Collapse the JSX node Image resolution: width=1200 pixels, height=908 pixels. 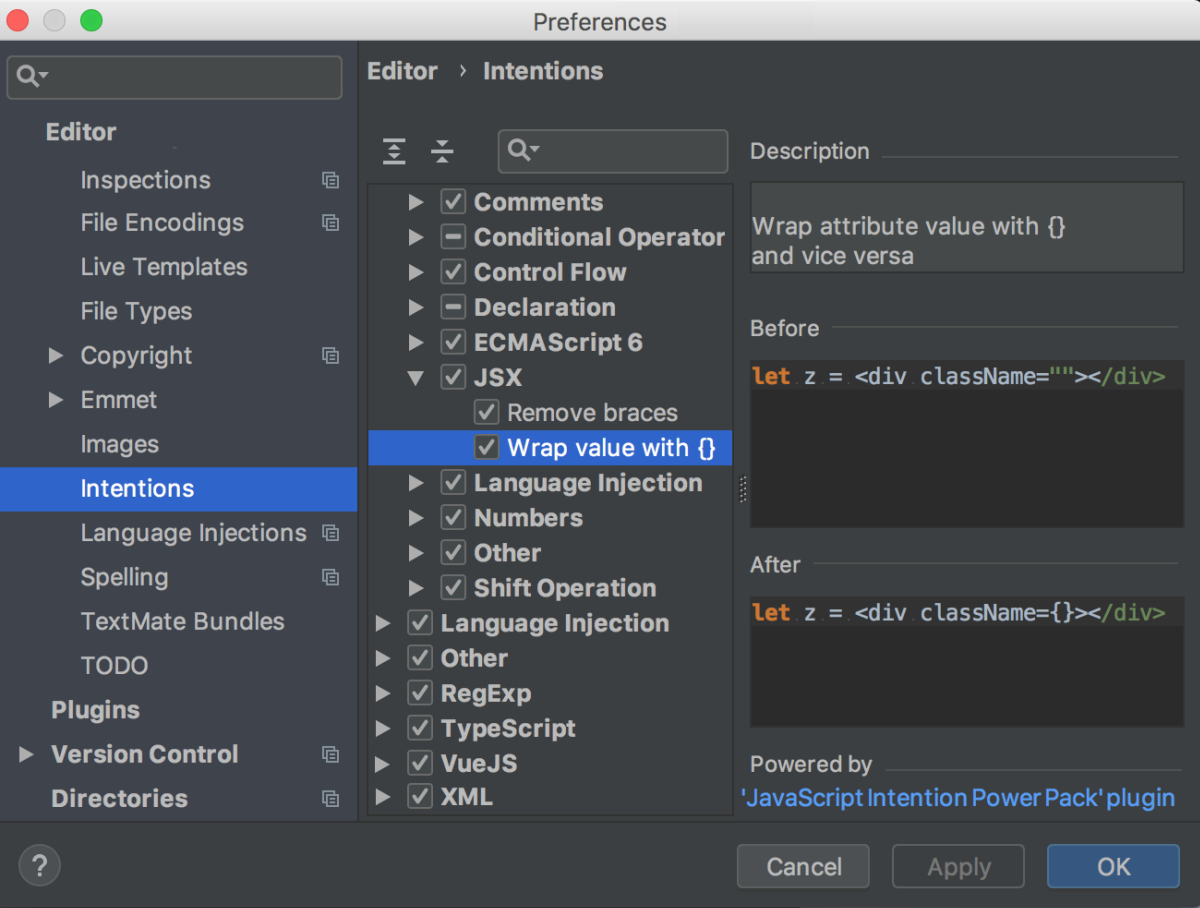[x=416, y=378]
